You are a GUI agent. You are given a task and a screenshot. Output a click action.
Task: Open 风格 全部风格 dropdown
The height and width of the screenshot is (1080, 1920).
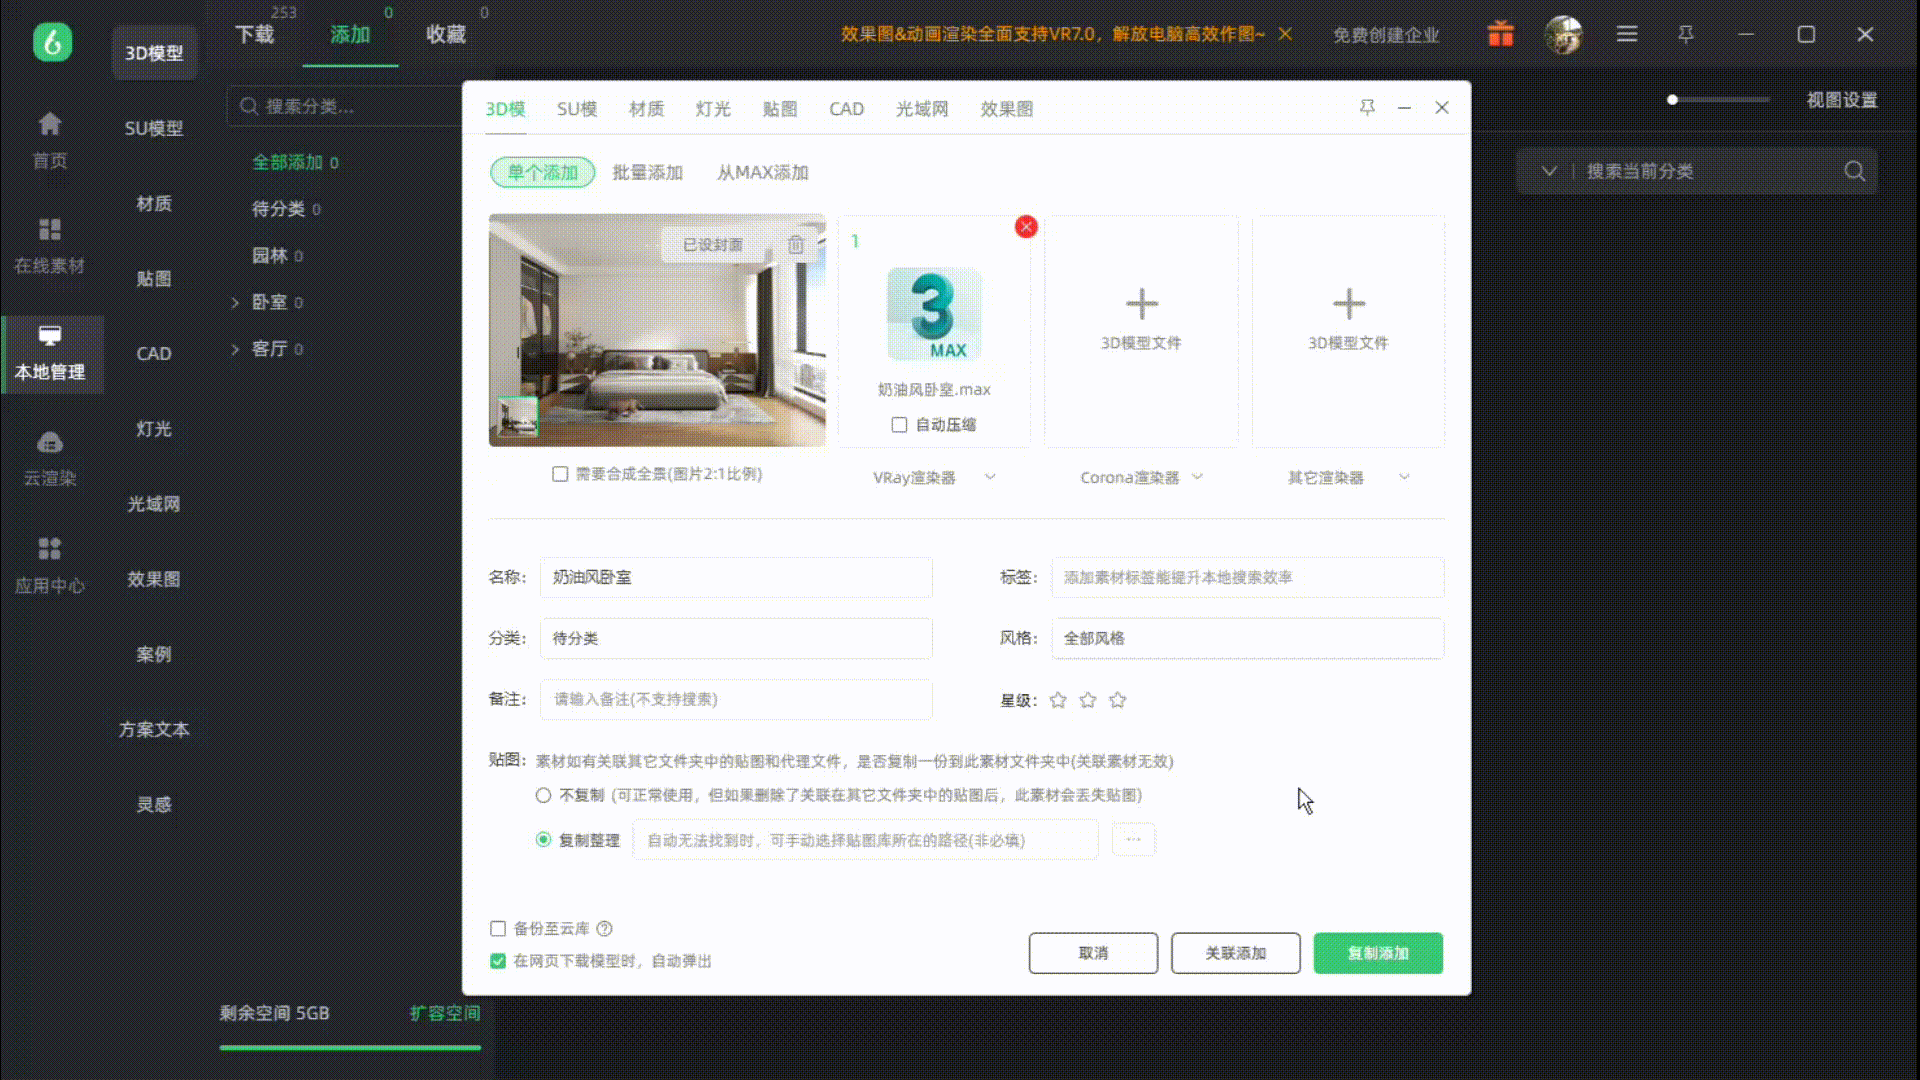(1247, 638)
